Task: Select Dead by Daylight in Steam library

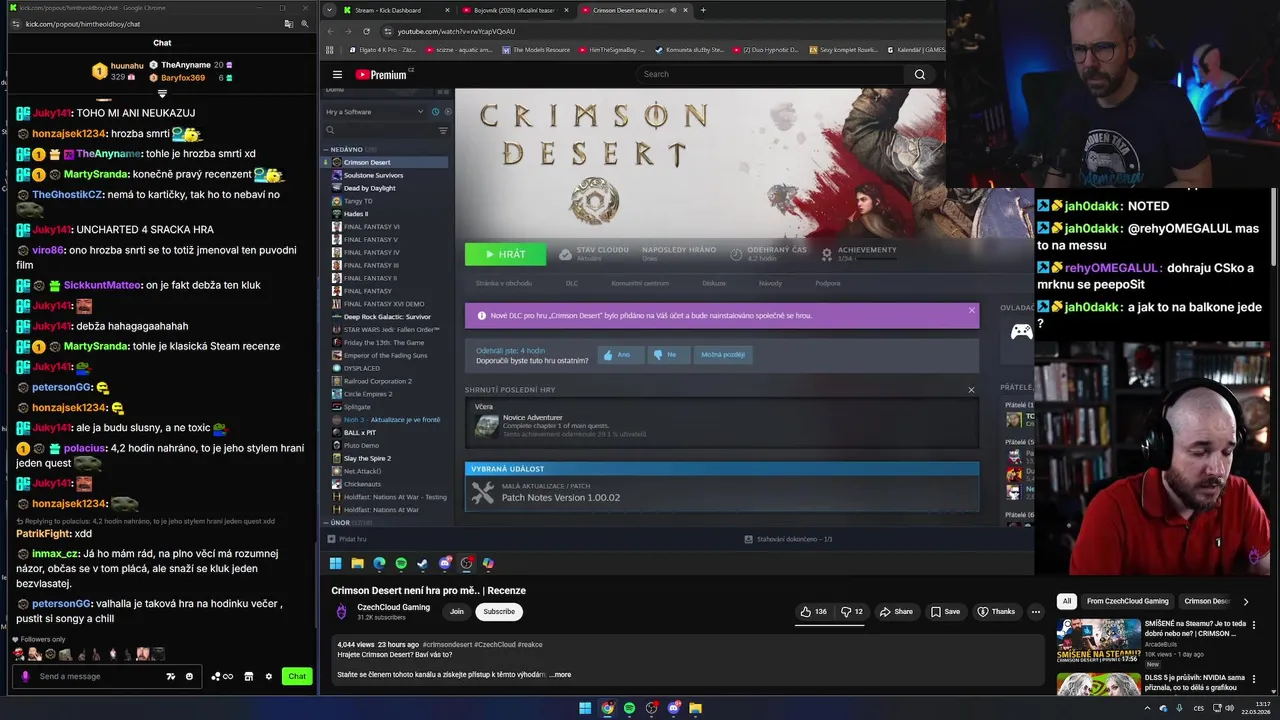Action: pos(369,188)
